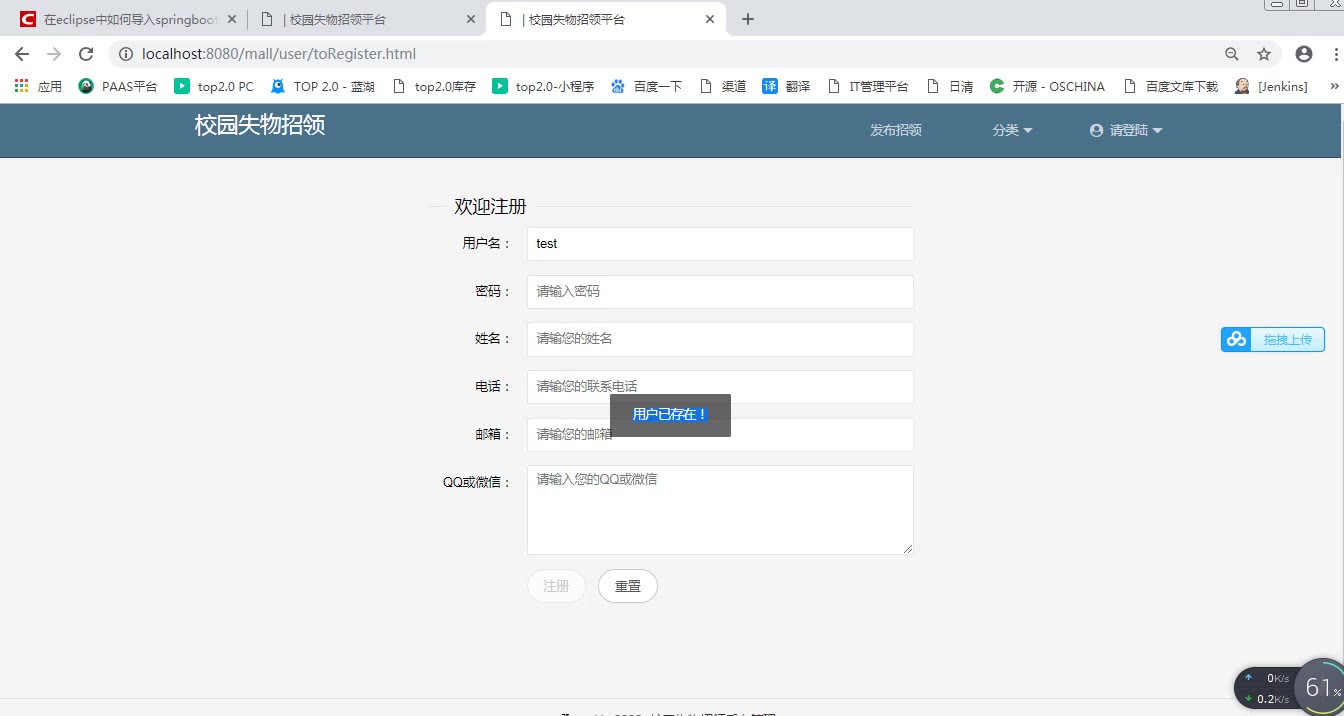Open the 日清 bookmark
1344x716 pixels.
tap(949, 87)
